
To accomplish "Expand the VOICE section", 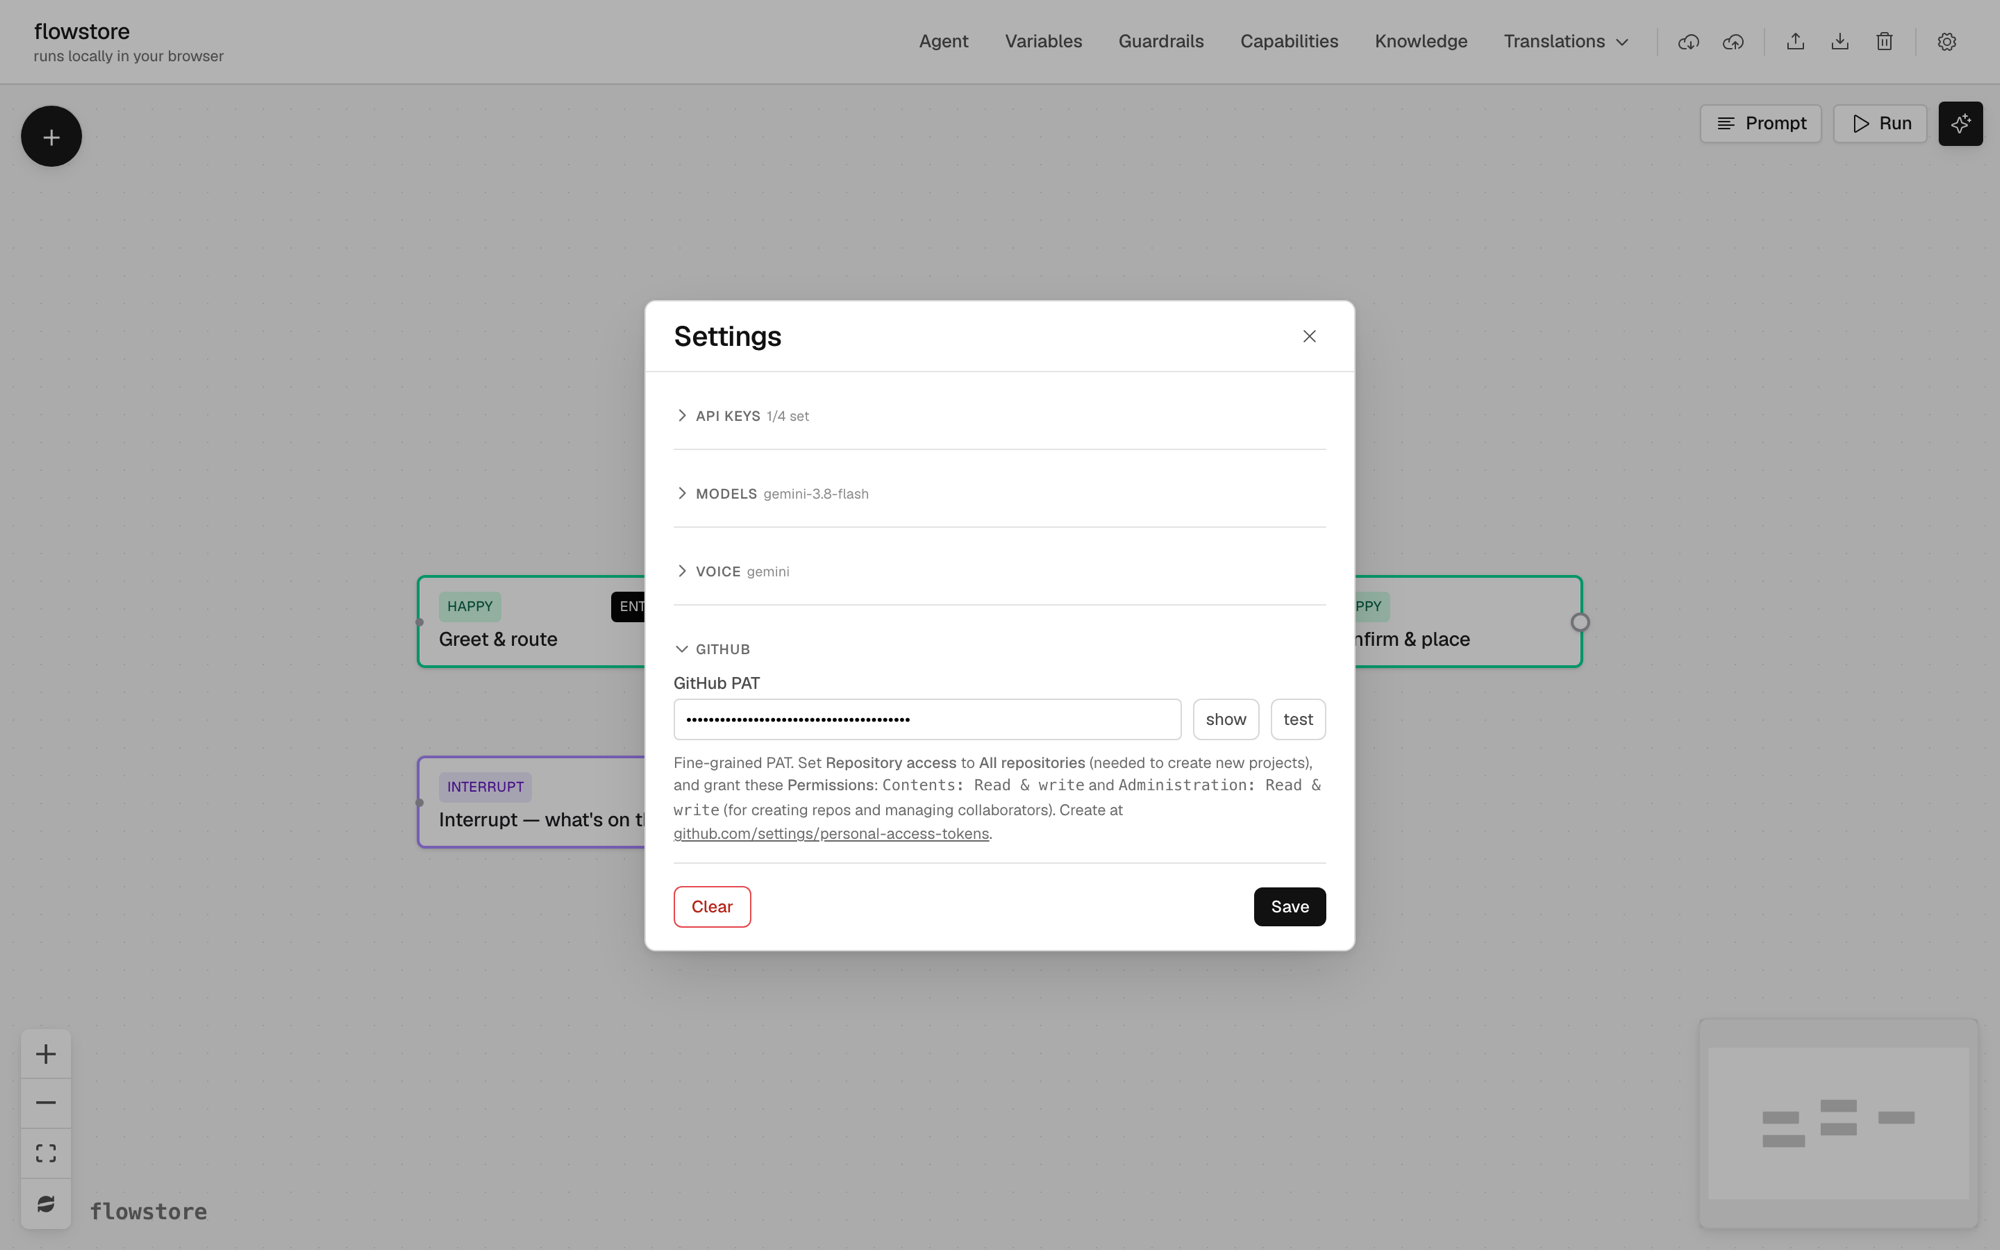I will [x=732, y=572].
